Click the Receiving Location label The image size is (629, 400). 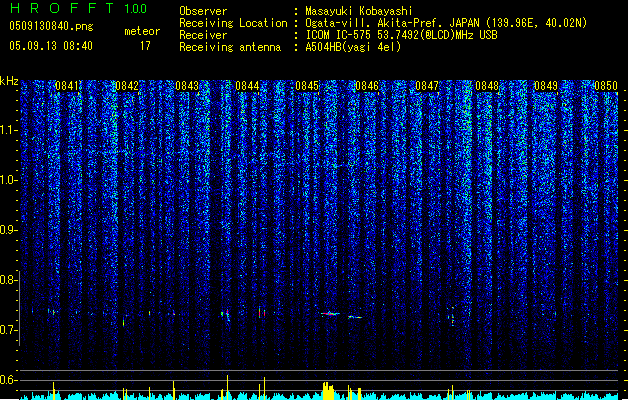point(233,23)
